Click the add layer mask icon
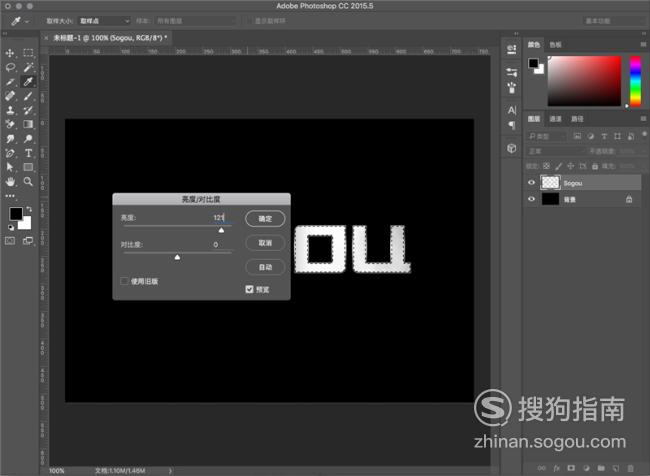Screen dimensions: 650x476 [x=571, y=468]
